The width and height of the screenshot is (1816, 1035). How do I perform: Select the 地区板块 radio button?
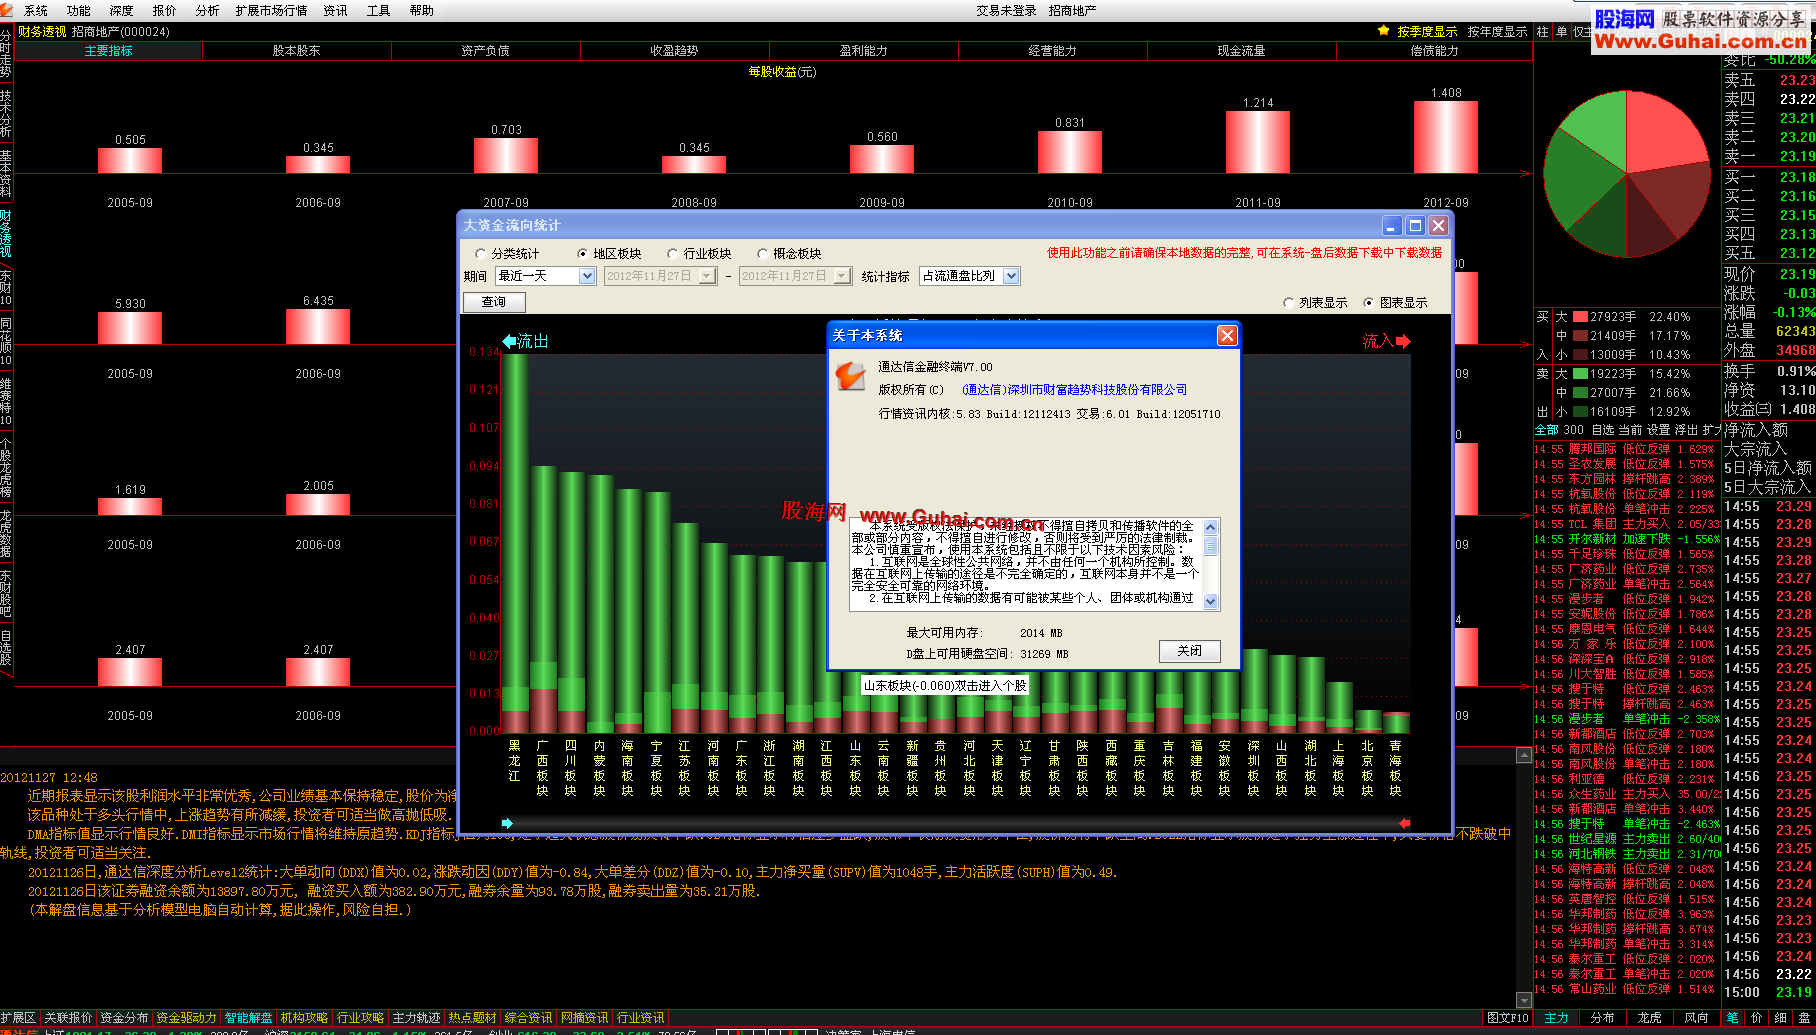pyautogui.click(x=583, y=254)
